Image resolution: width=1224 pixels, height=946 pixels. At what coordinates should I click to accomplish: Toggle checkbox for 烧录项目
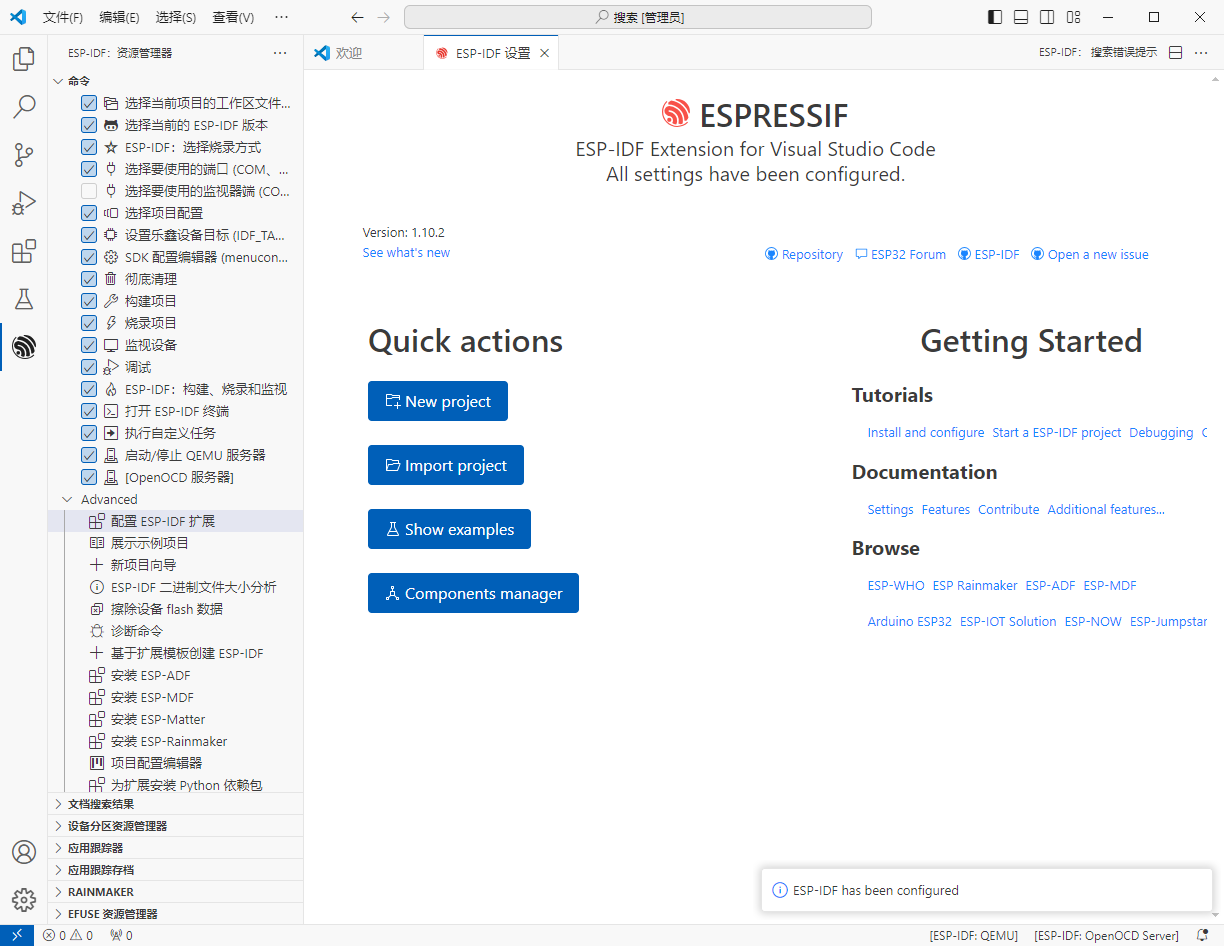click(89, 323)
